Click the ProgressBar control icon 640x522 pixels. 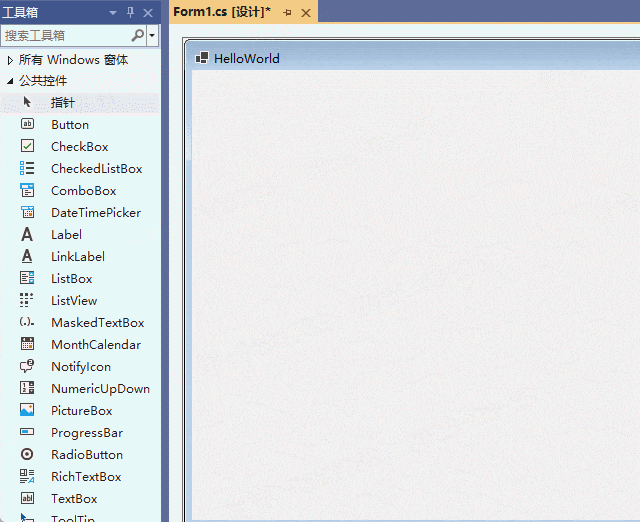28,432
